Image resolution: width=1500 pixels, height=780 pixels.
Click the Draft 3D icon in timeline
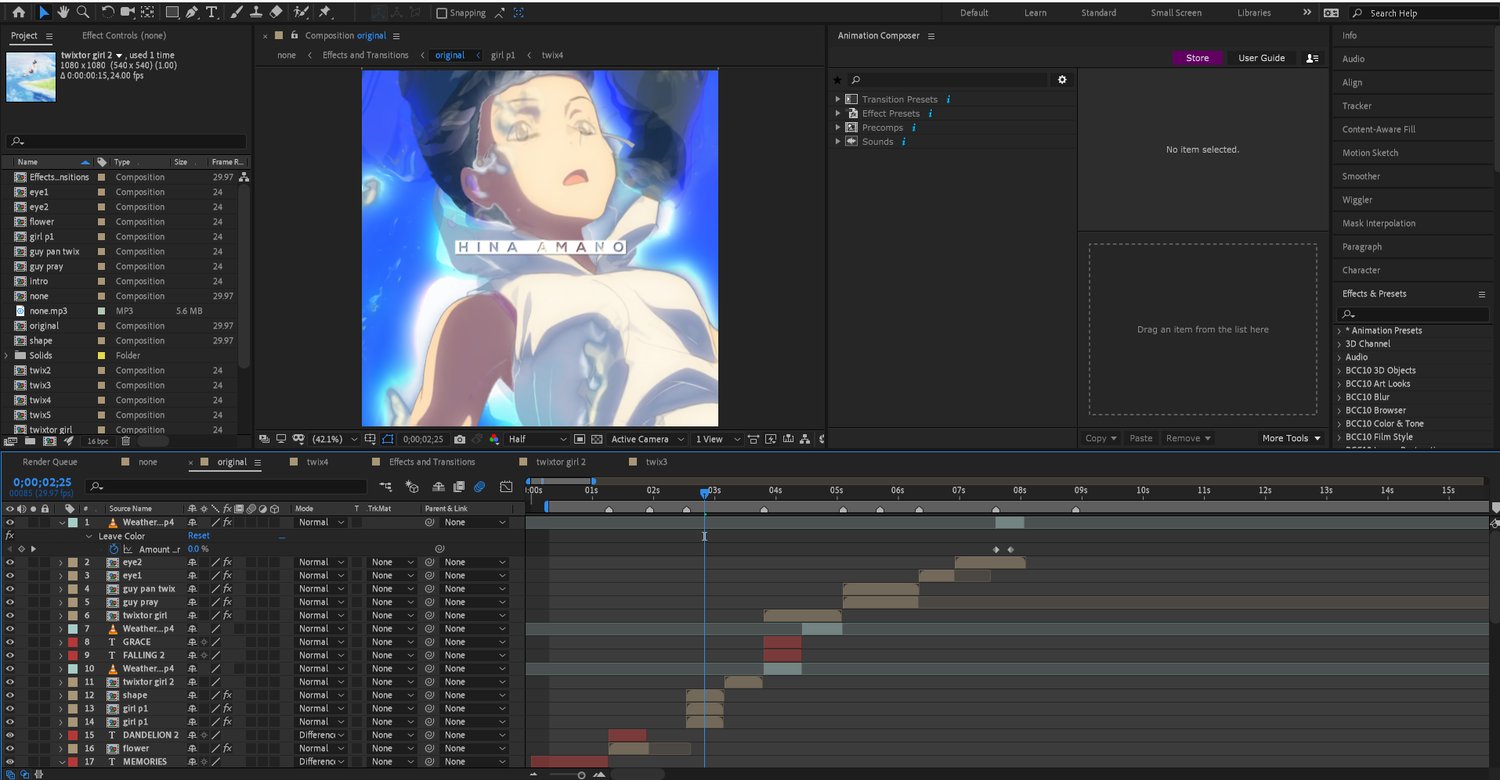coord(412,487)
